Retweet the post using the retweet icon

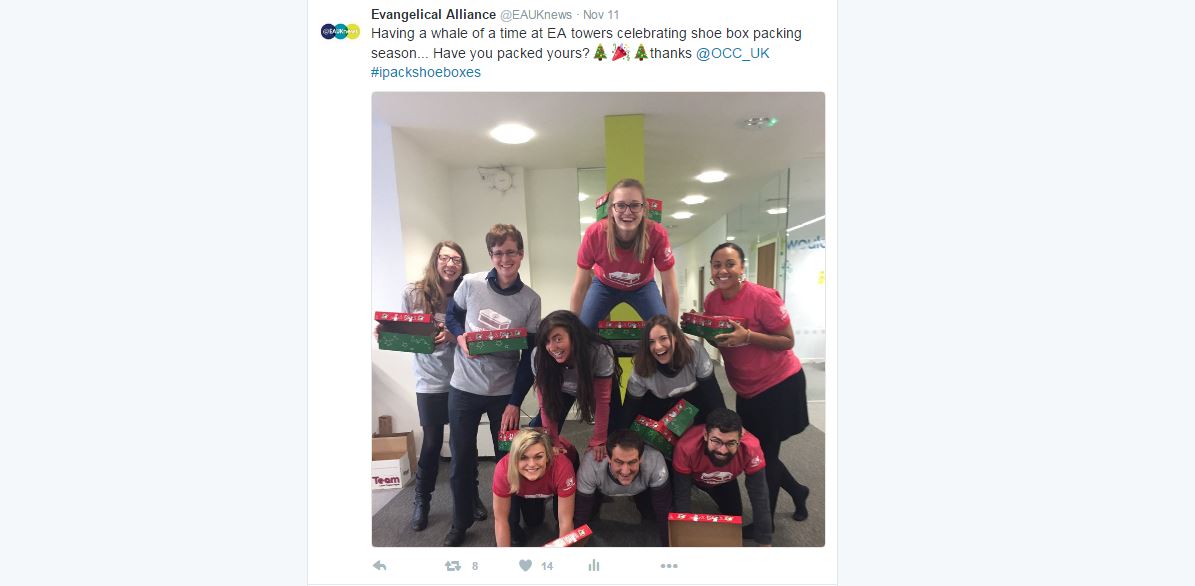coord(453,565)
